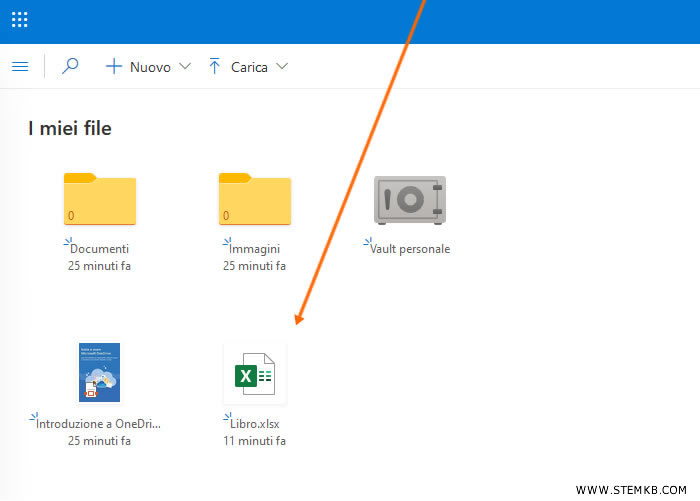Click the I miei file heading
This screenshot has width=700, height=501.
click(70, 128)
